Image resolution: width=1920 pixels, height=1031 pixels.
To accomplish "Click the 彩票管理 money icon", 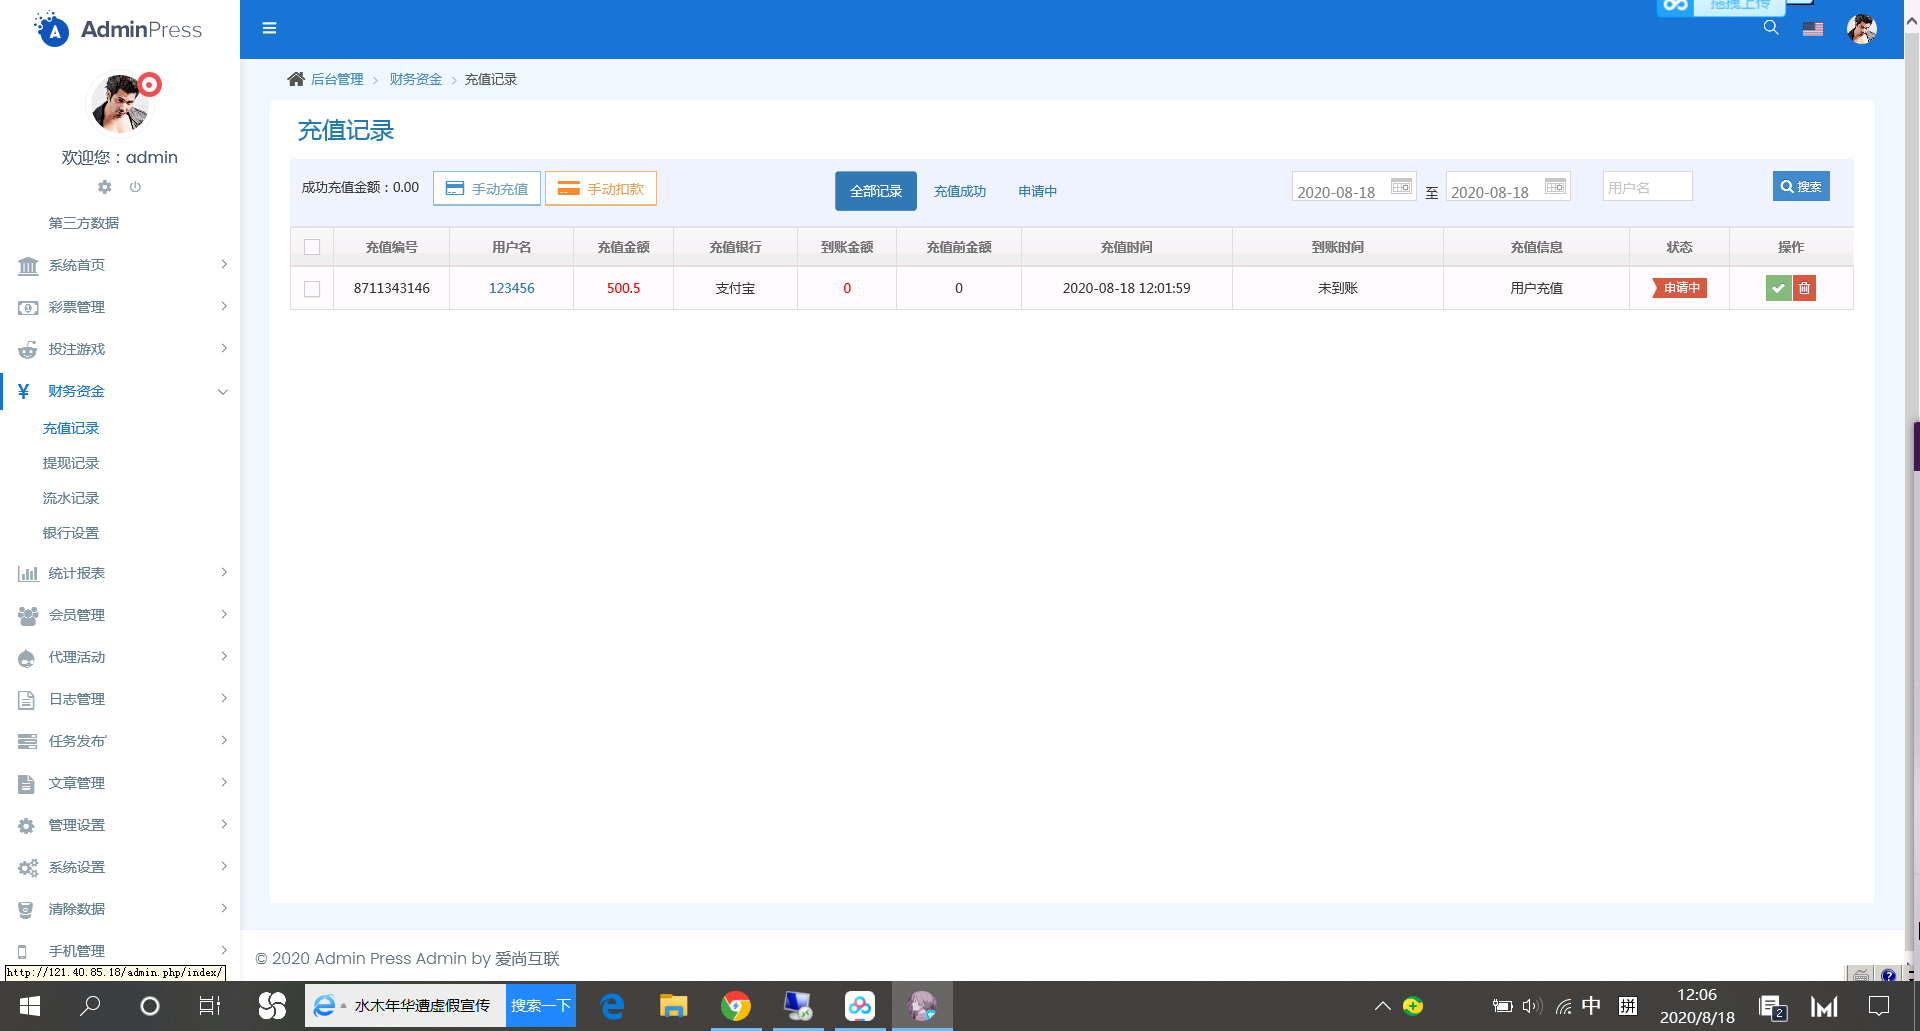I will pos(27,307).
